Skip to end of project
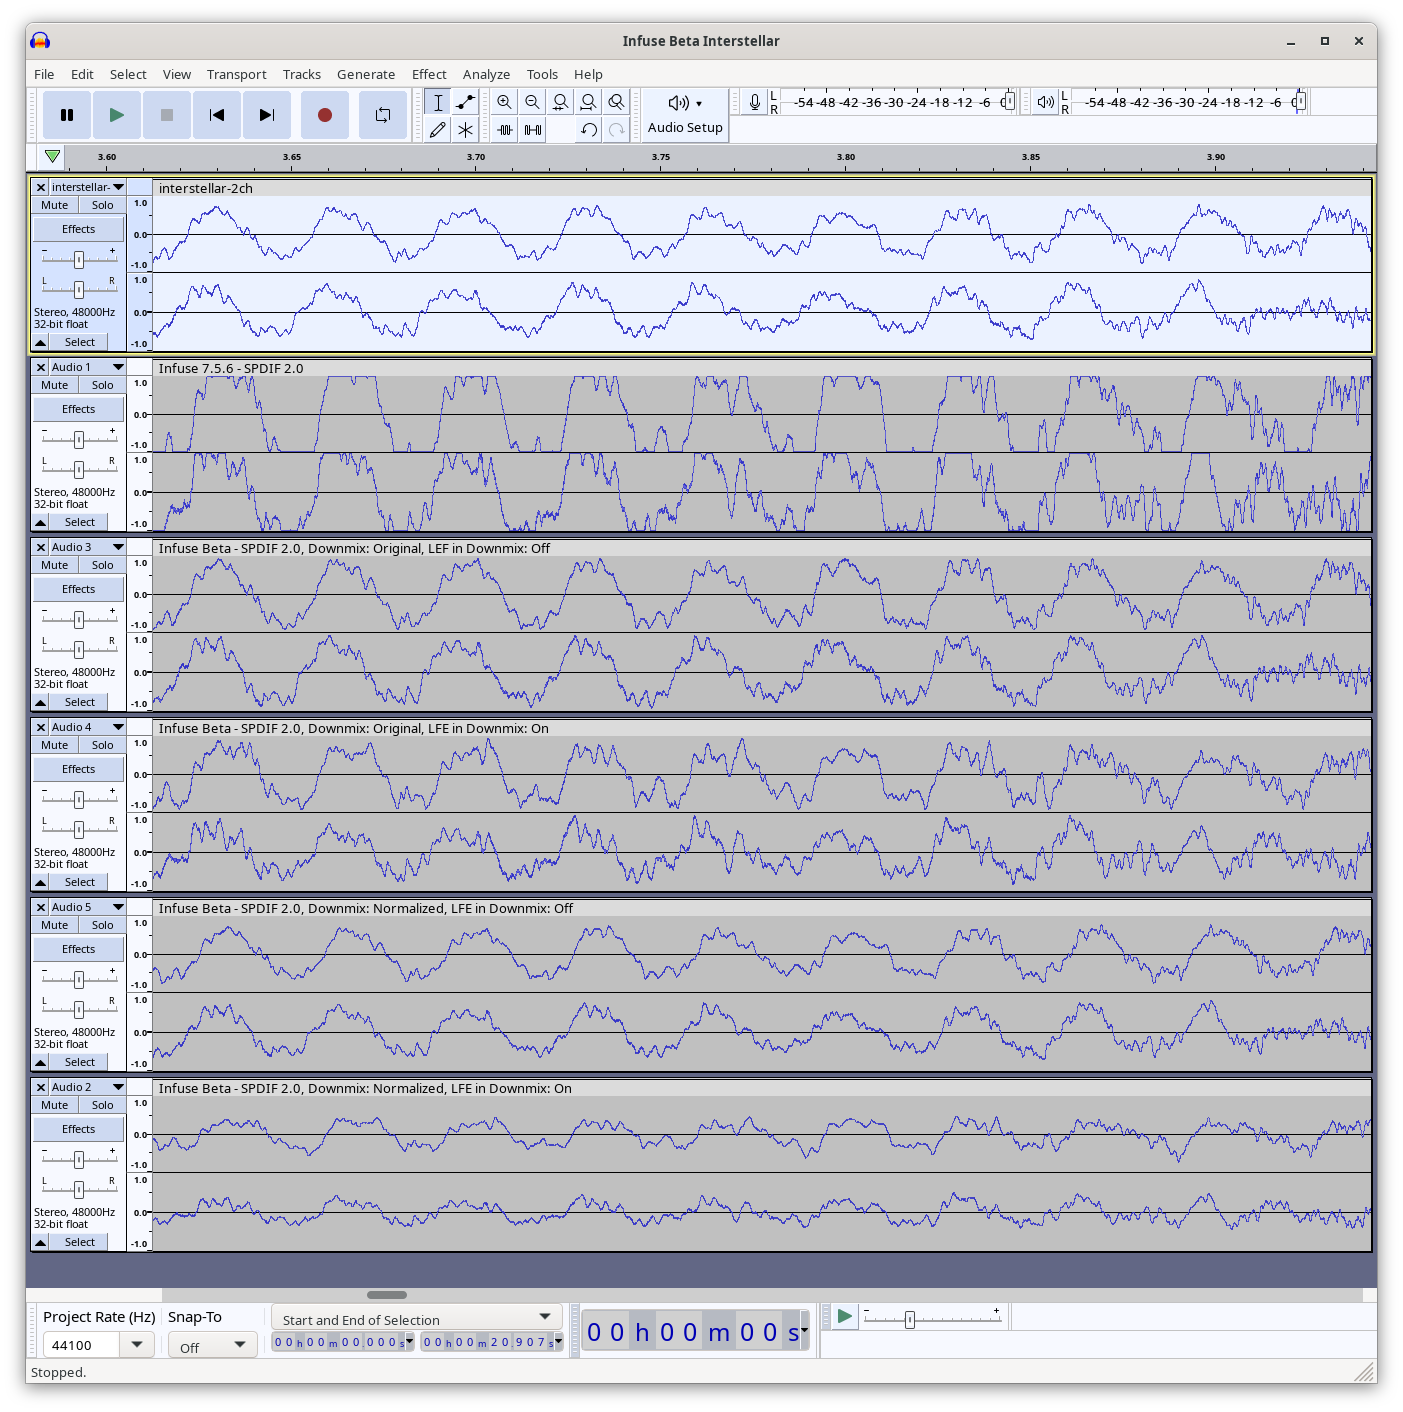Image resolution: width=1403 pixels, height=1412 pixels. (x=267, y=115)
